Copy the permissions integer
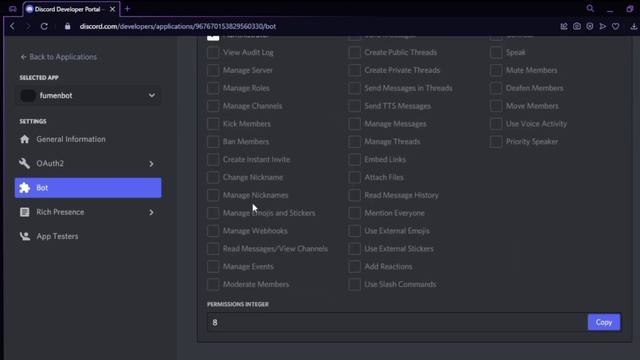The width and height of the screenshot is (640, 360). coord(604,322)
